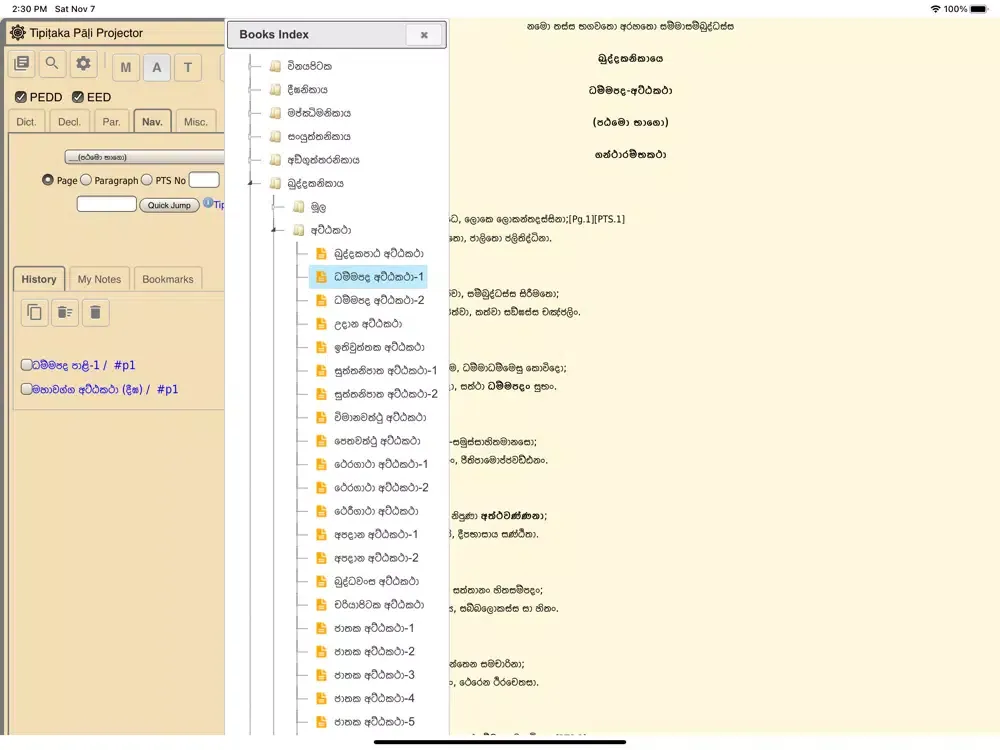
Task: Select the Page radio button
Action: coord(47,180)
